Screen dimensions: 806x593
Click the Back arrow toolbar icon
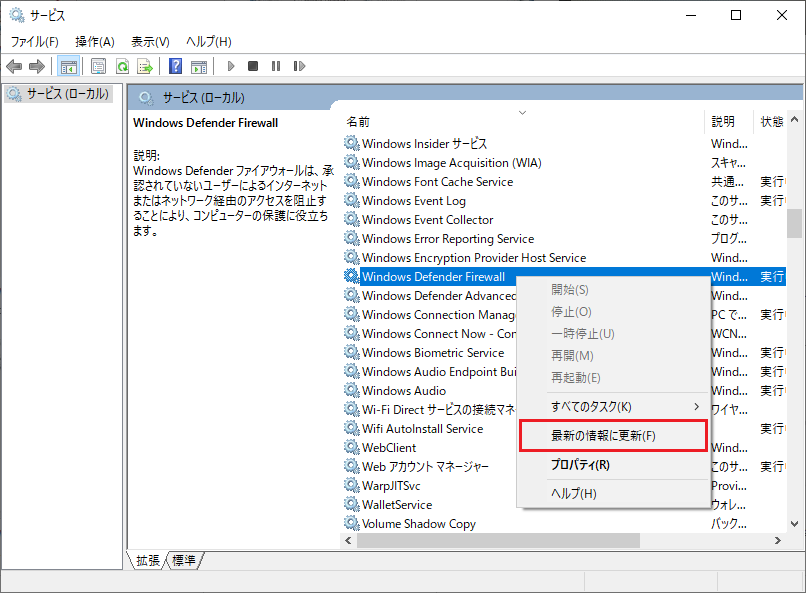pyautogui.click(x=14, y=66)
